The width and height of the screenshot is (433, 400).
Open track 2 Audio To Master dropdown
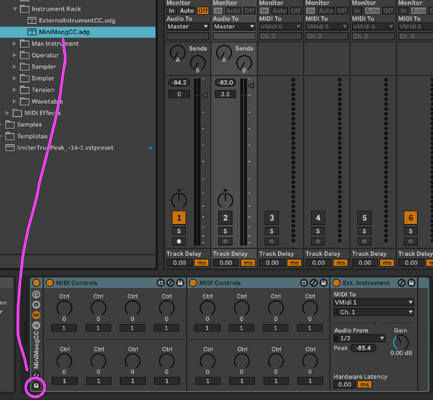(x=234, y=26)
